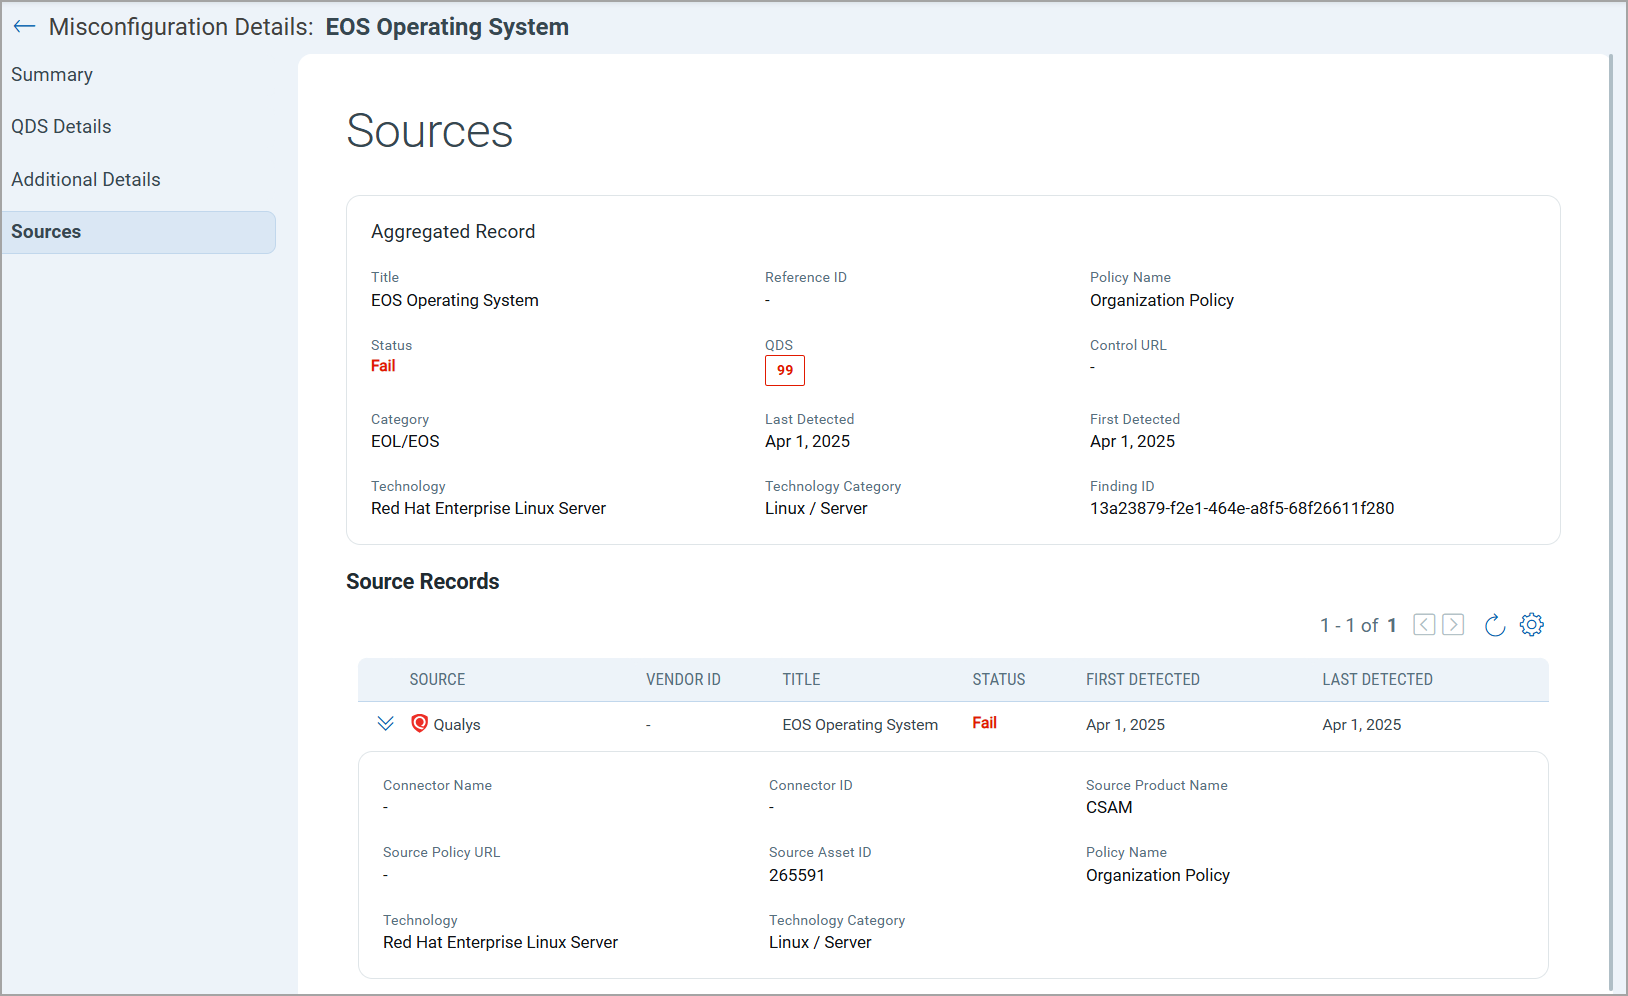Open the Summary section

point(52,75)
